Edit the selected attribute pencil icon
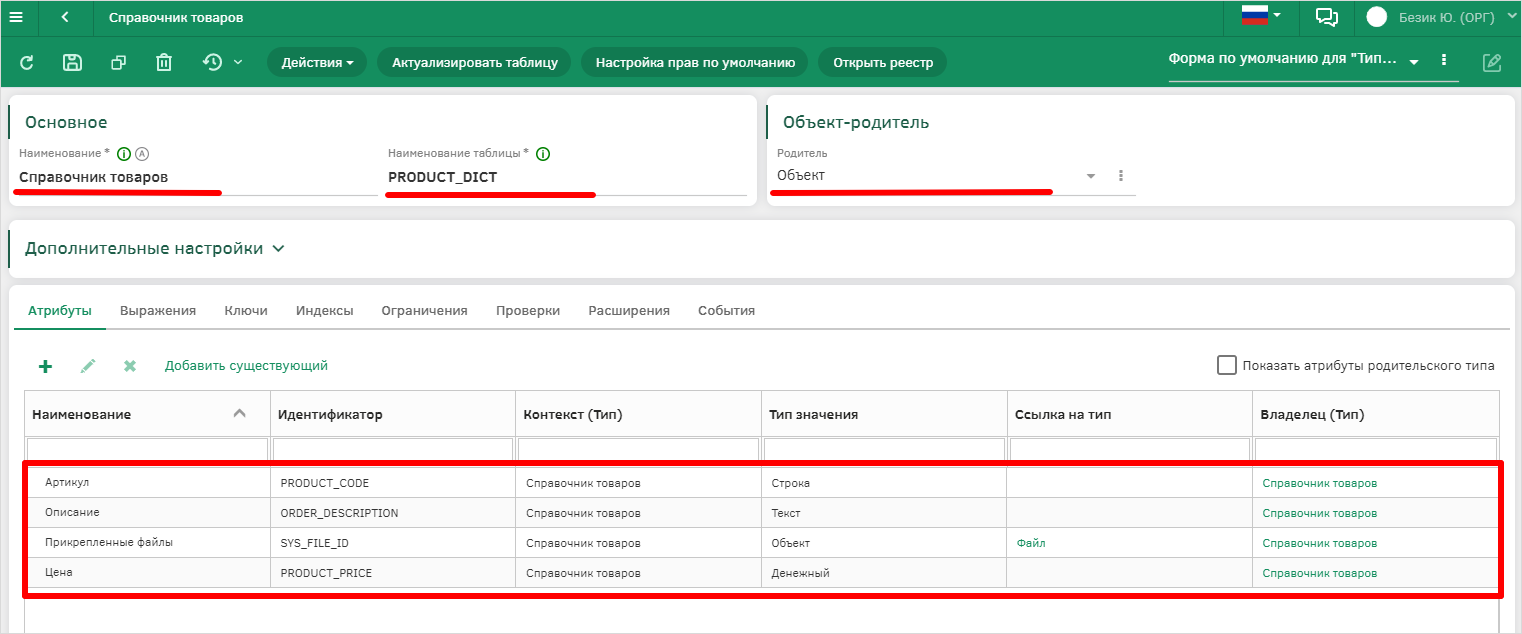1522x634 pixels. (x=88, y=366)
